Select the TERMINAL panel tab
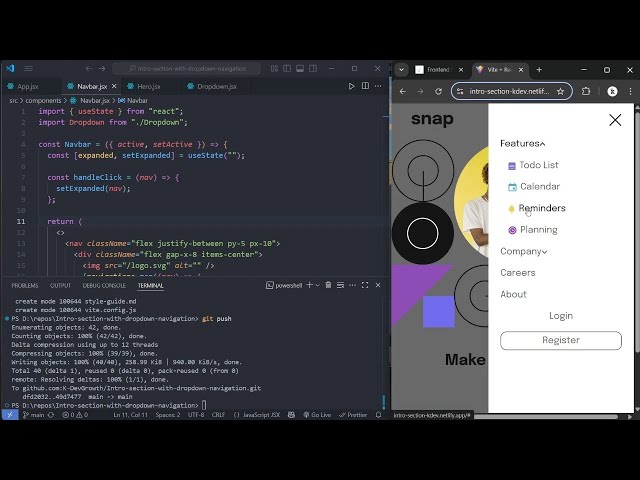This screenshot has height=480, width=640. pos(151,285)
